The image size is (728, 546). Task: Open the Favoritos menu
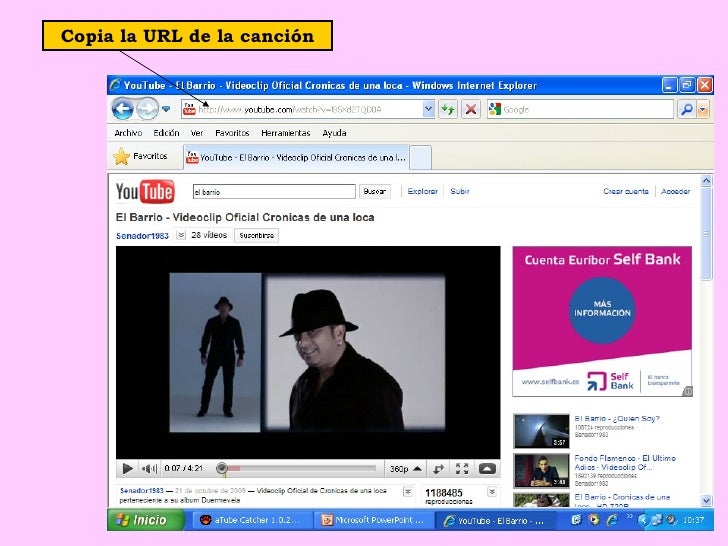pyautogui.click(x=232, y=133)
